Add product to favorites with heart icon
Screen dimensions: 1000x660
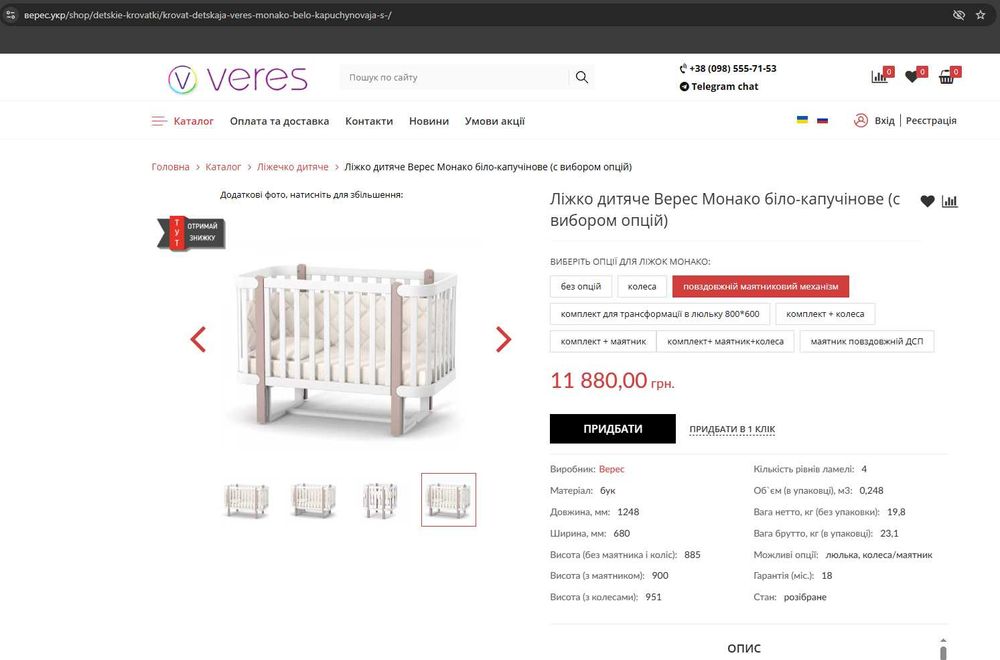pyautogui.click(x=927, y=202)
